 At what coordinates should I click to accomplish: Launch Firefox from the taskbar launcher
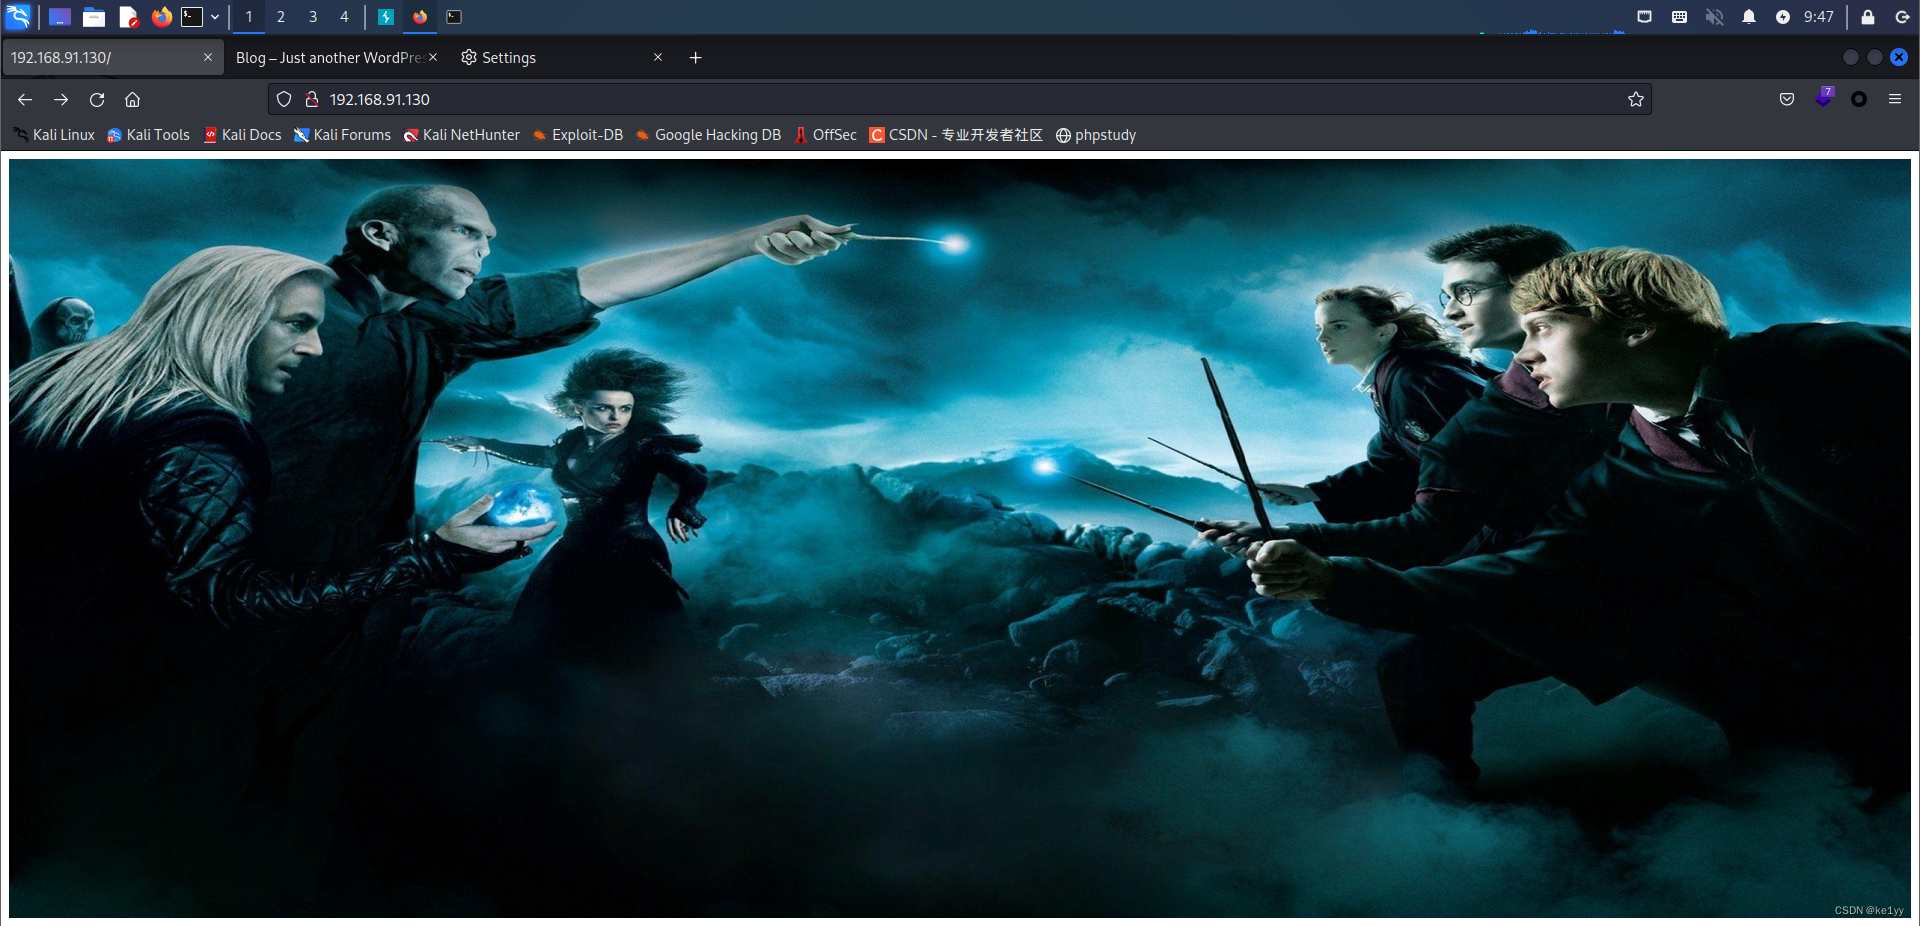coord(161,17)
